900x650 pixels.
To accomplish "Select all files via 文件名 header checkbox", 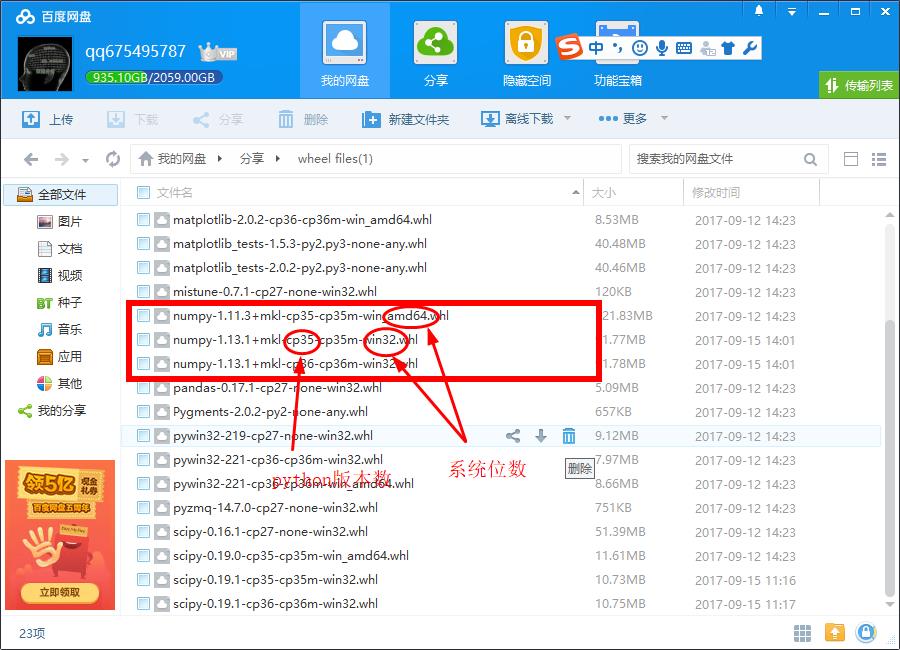I will pos(143,192).
